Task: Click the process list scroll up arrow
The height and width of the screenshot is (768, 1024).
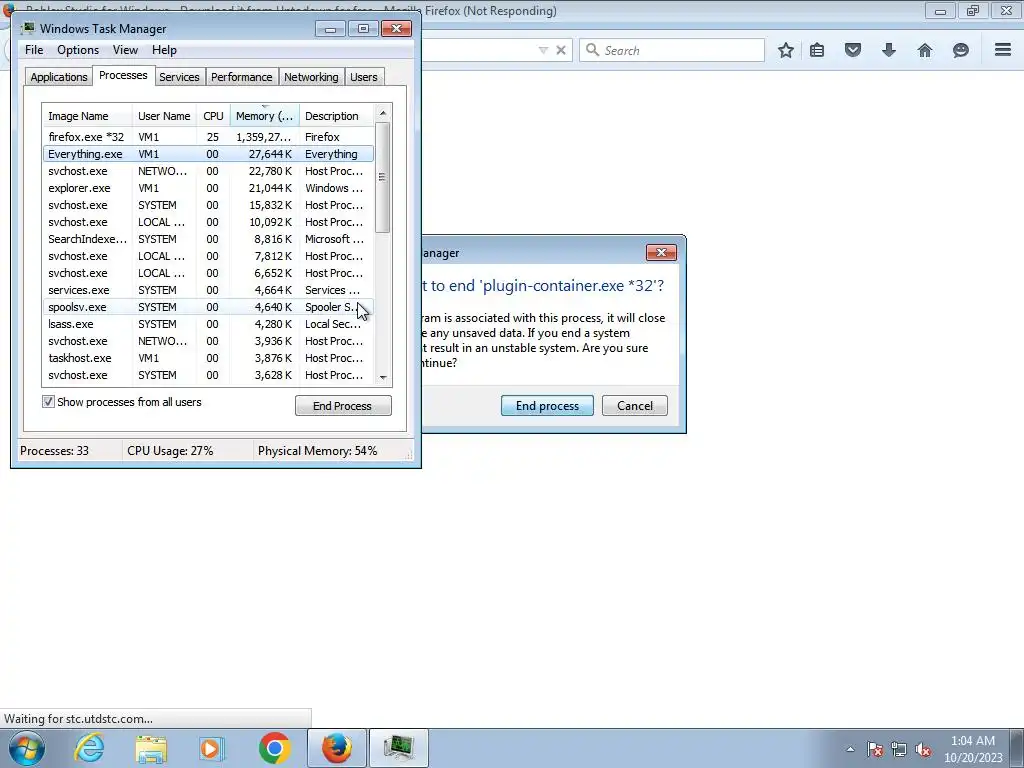Action: click(383, 113)
